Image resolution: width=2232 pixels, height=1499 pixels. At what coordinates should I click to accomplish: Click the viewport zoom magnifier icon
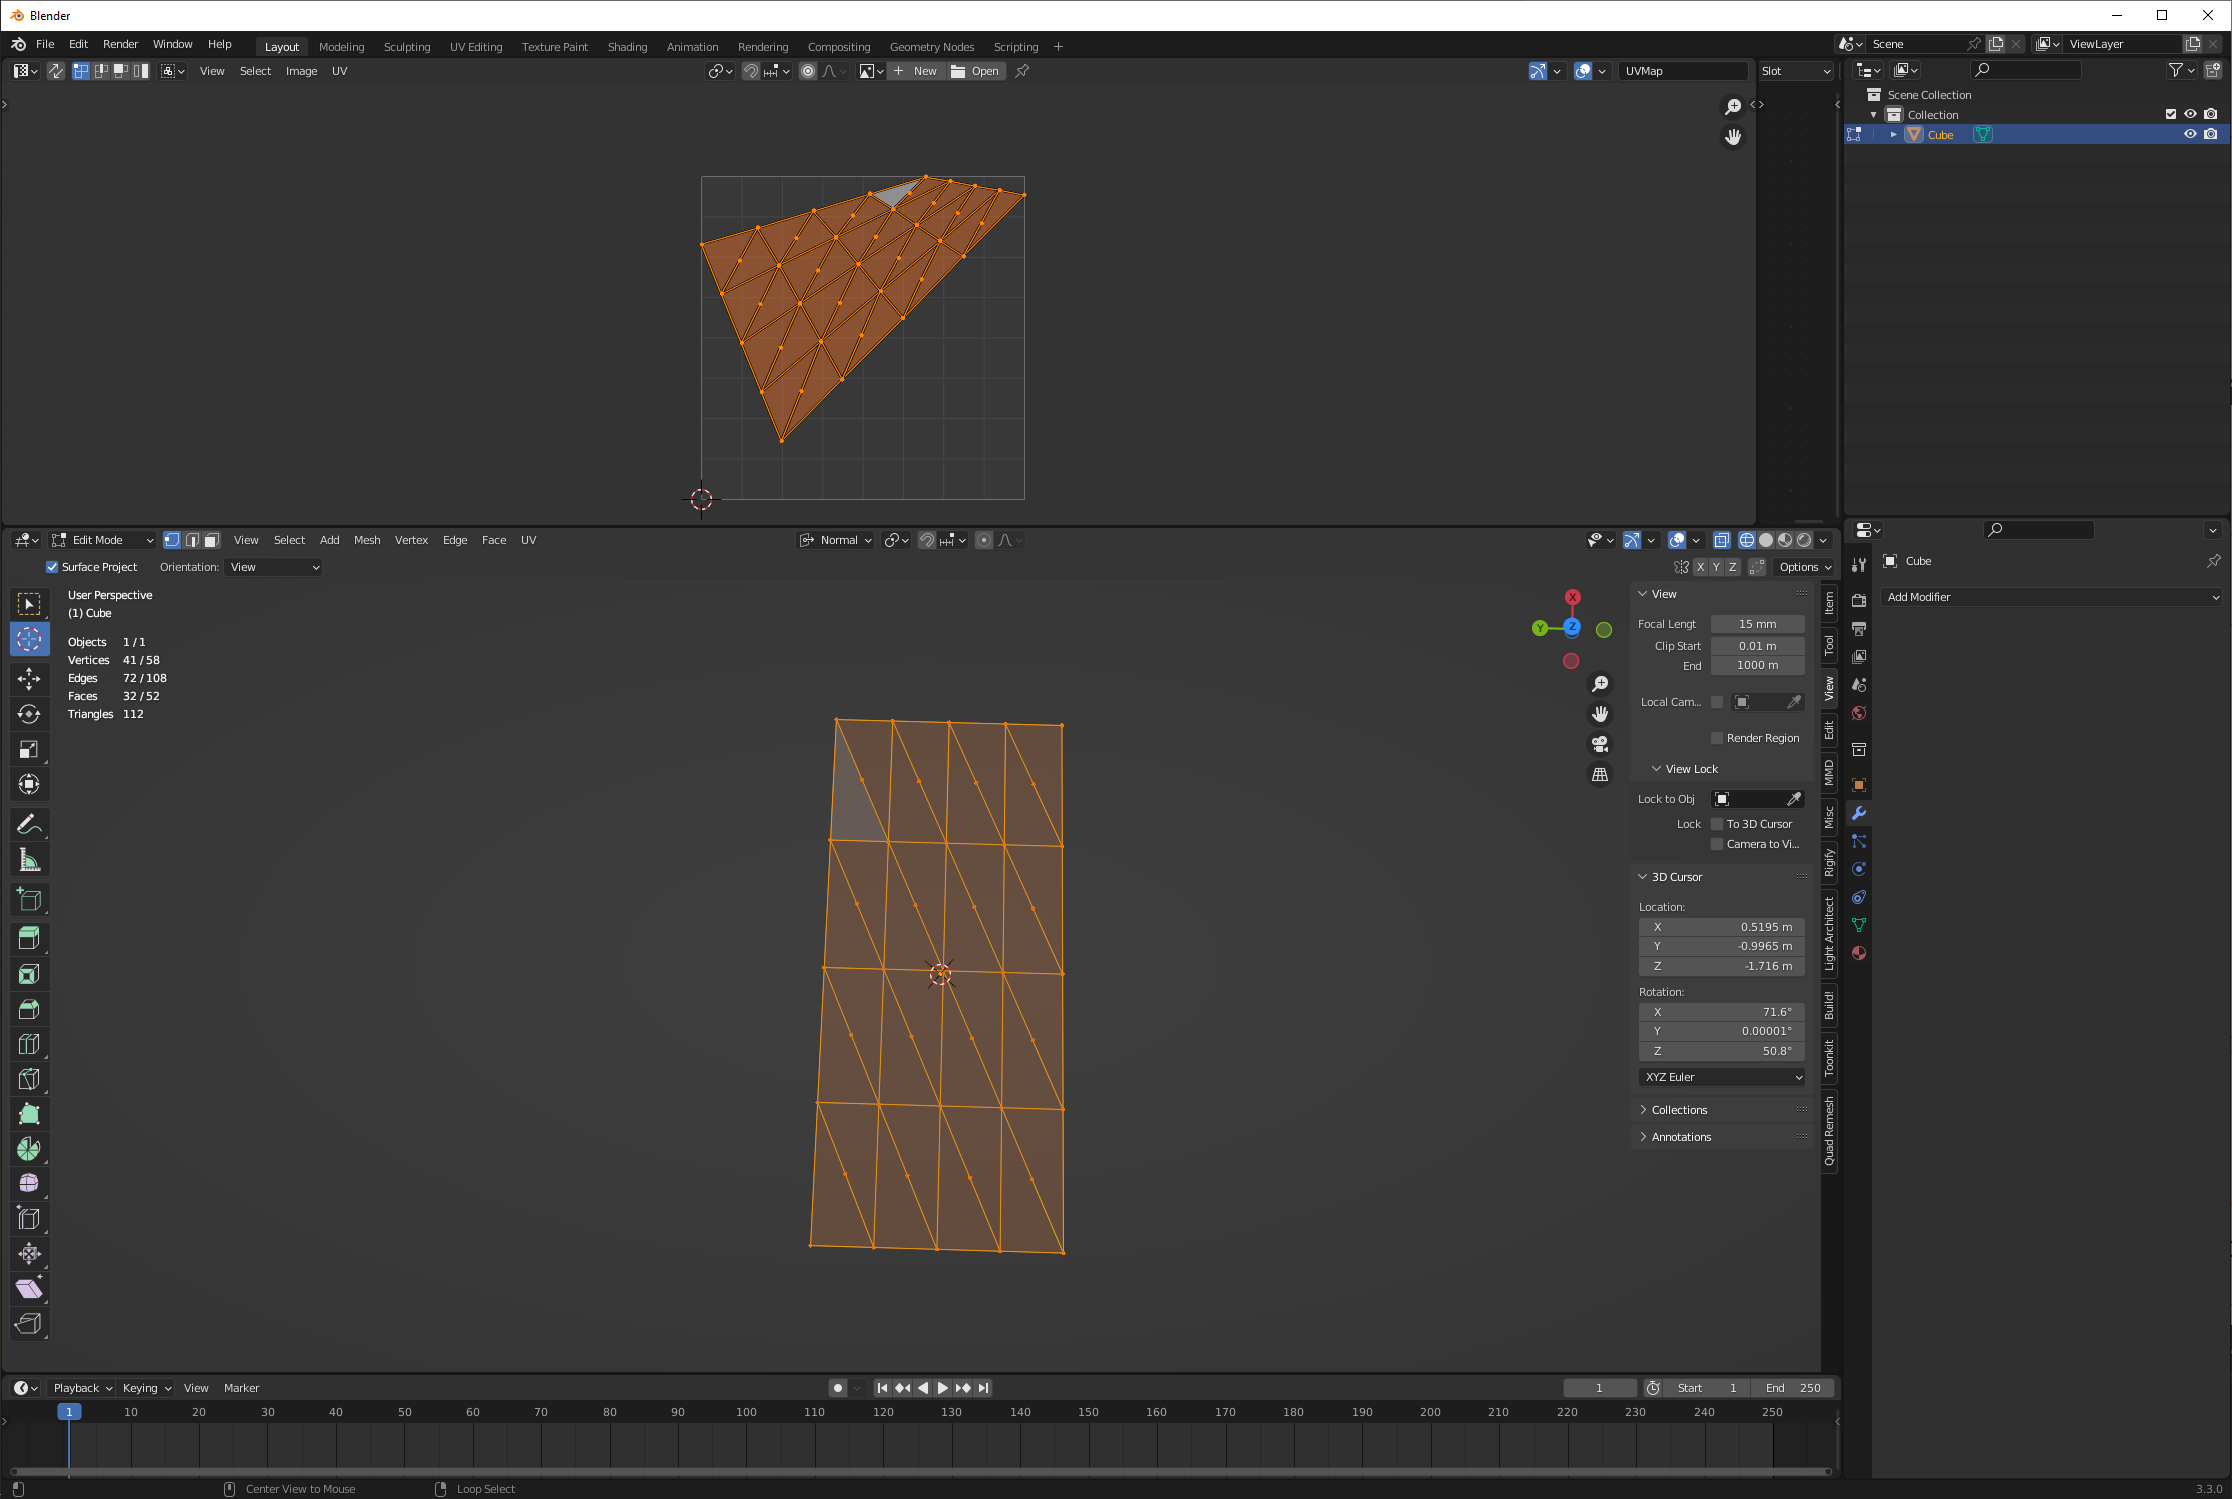1600,684
